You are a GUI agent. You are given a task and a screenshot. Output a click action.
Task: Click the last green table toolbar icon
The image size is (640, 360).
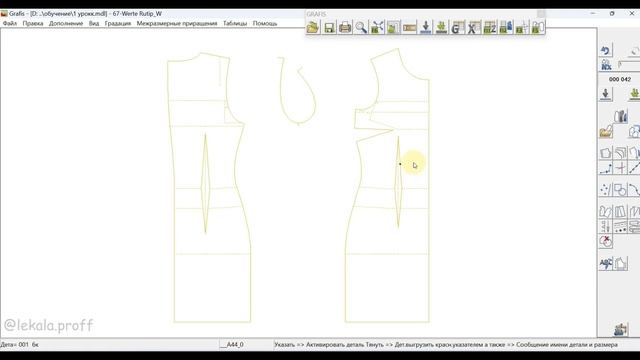tap(538, 27)
